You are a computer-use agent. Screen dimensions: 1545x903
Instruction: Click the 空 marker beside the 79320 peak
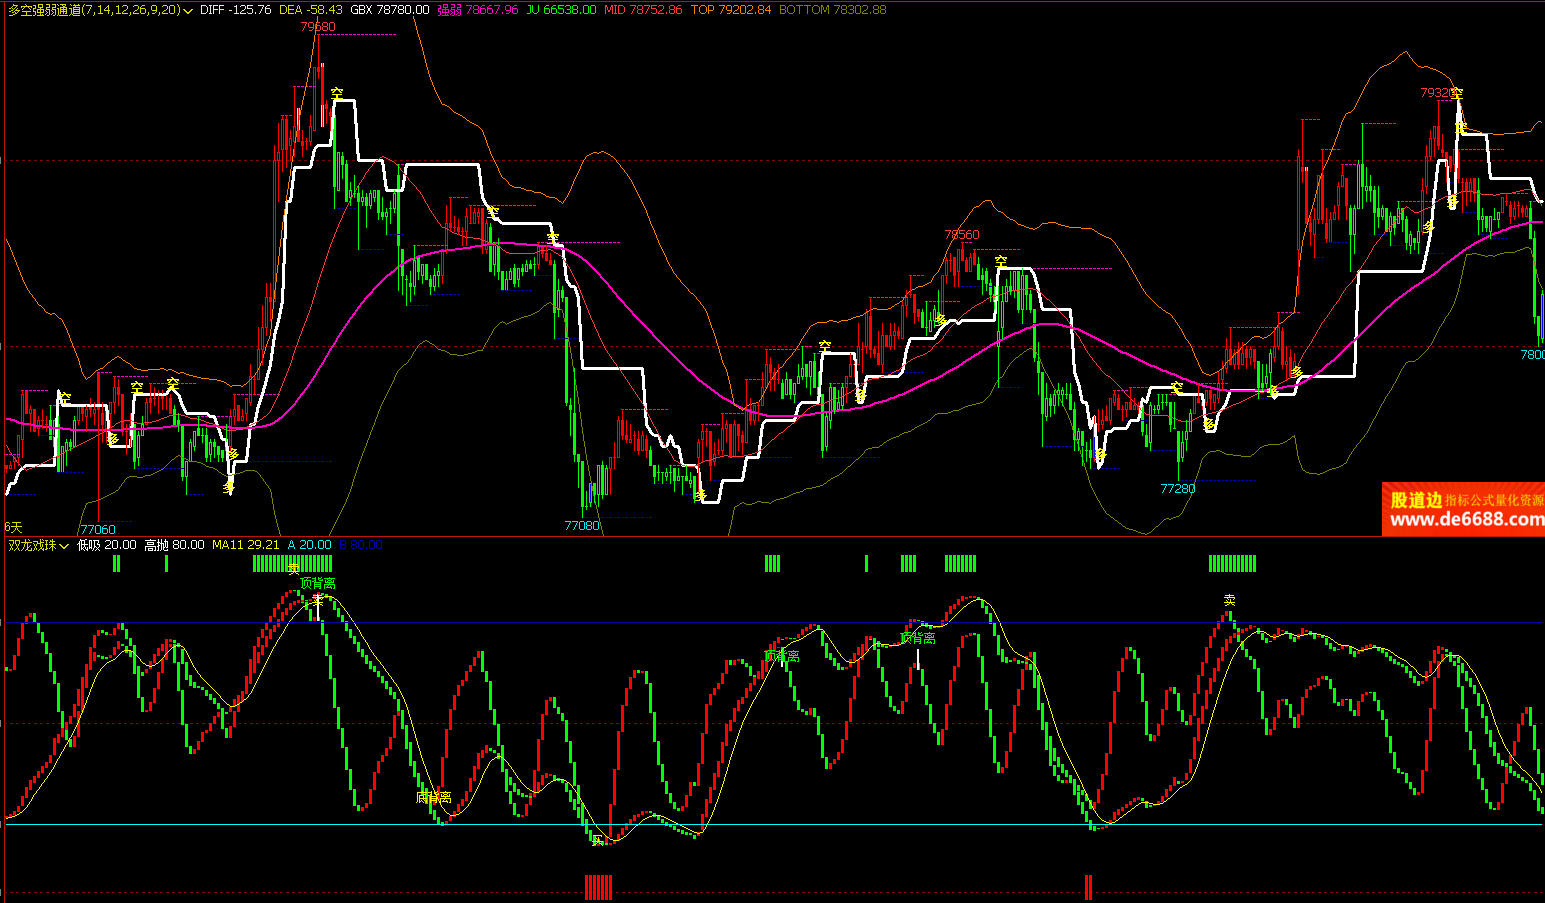1457,93
